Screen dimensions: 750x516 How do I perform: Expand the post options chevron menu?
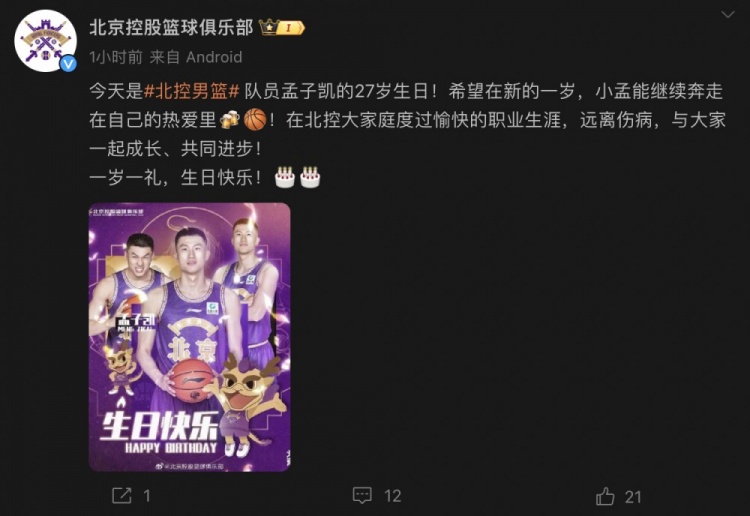(728, 15)
